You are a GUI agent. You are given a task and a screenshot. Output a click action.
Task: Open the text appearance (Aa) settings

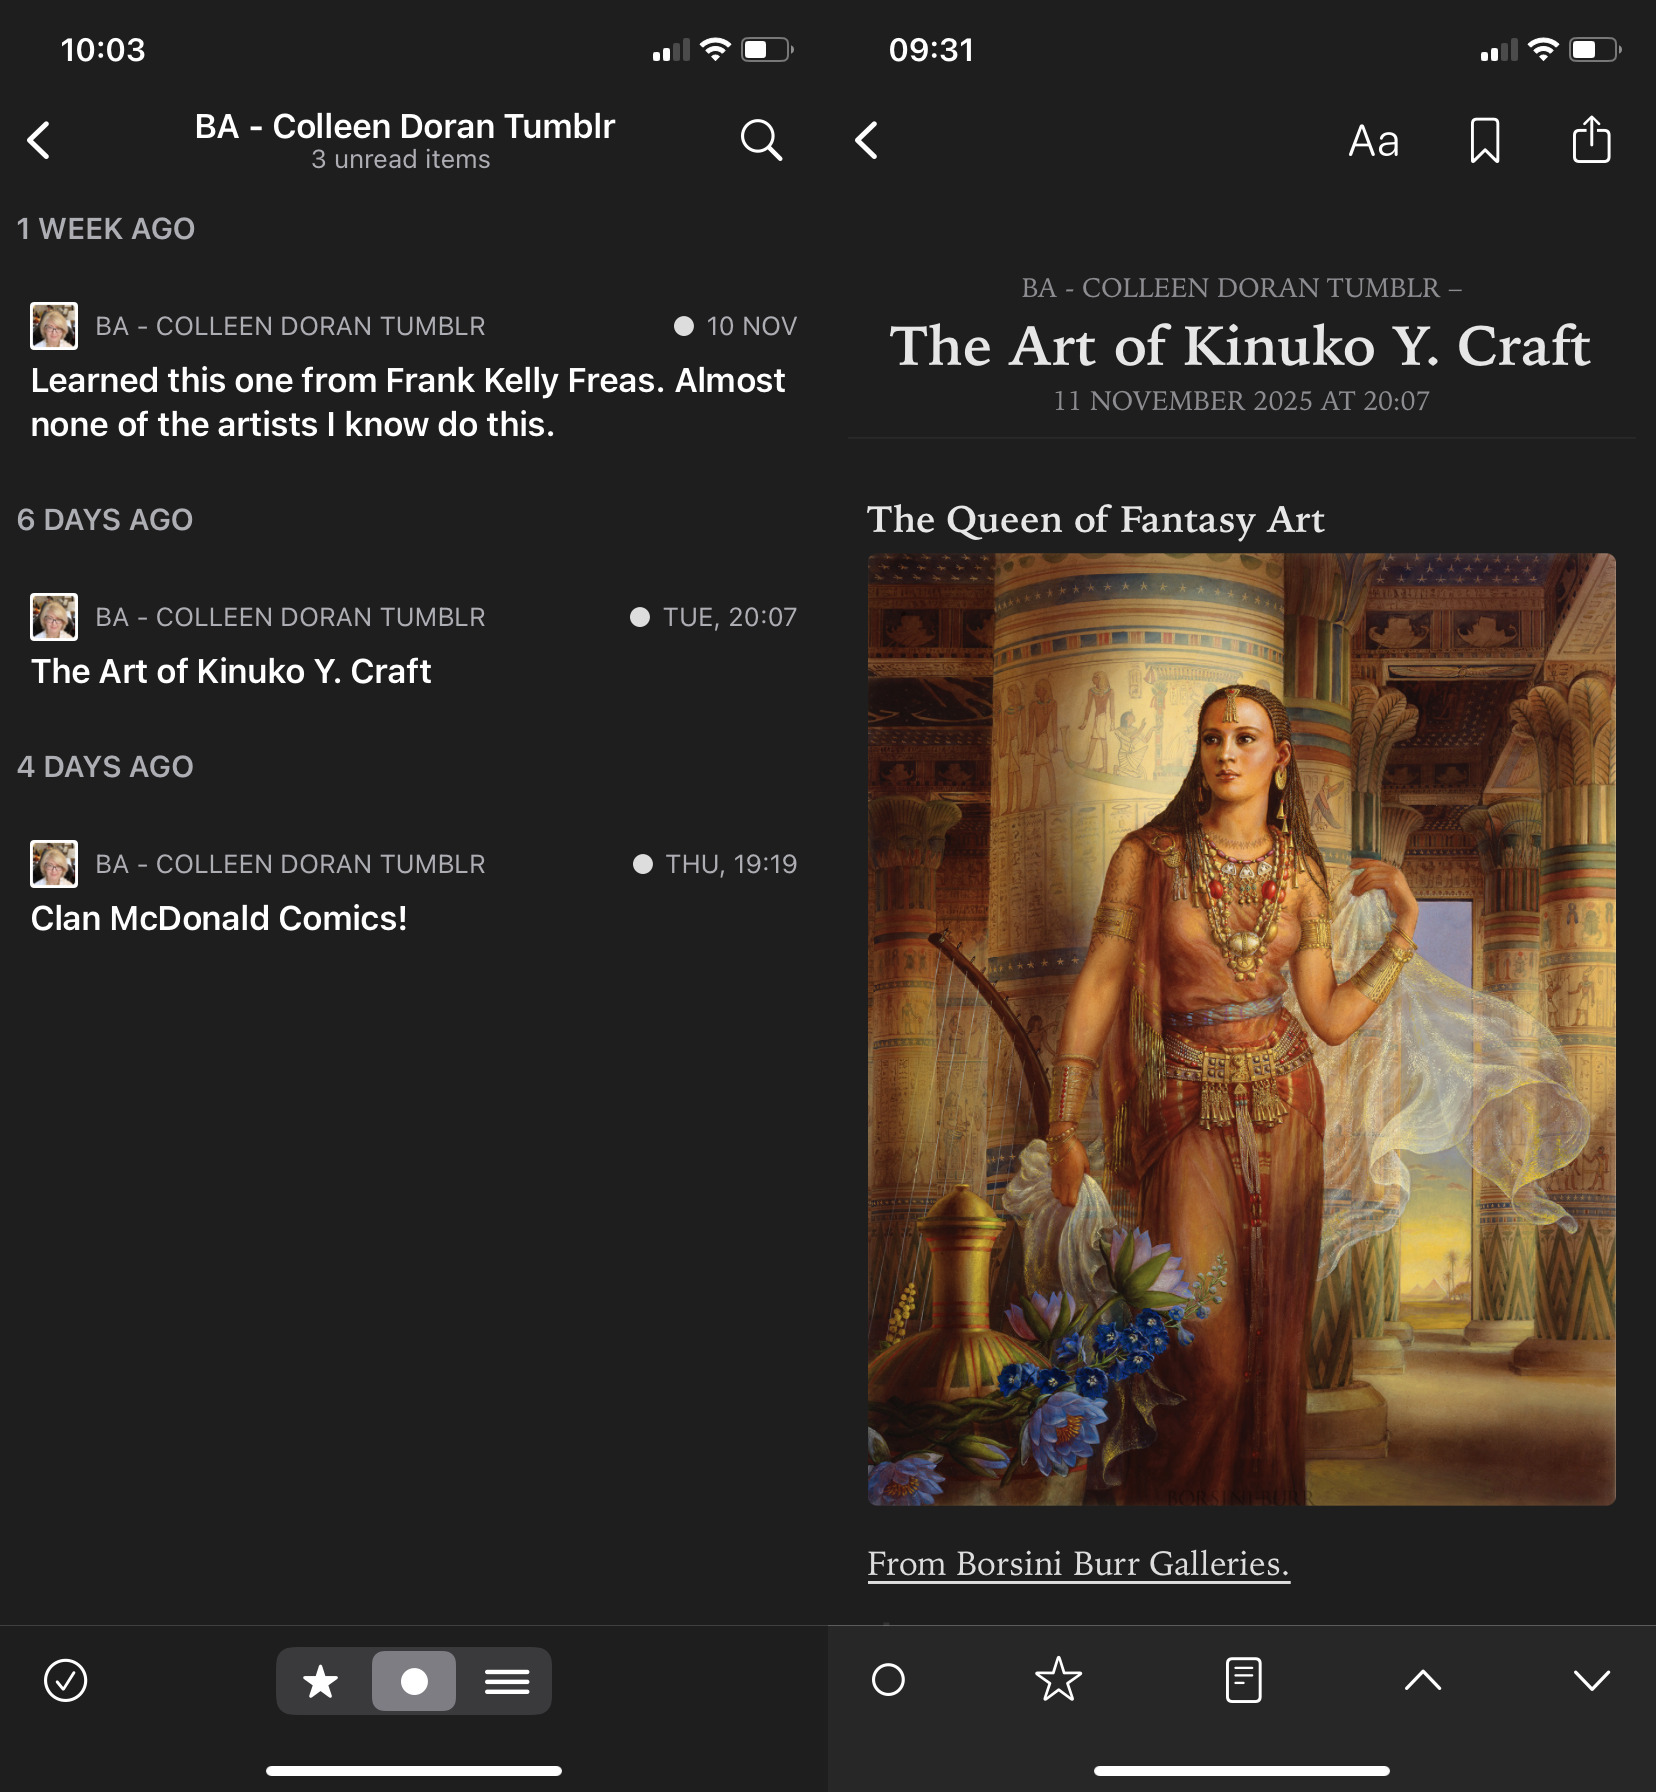click(1373, 141)
